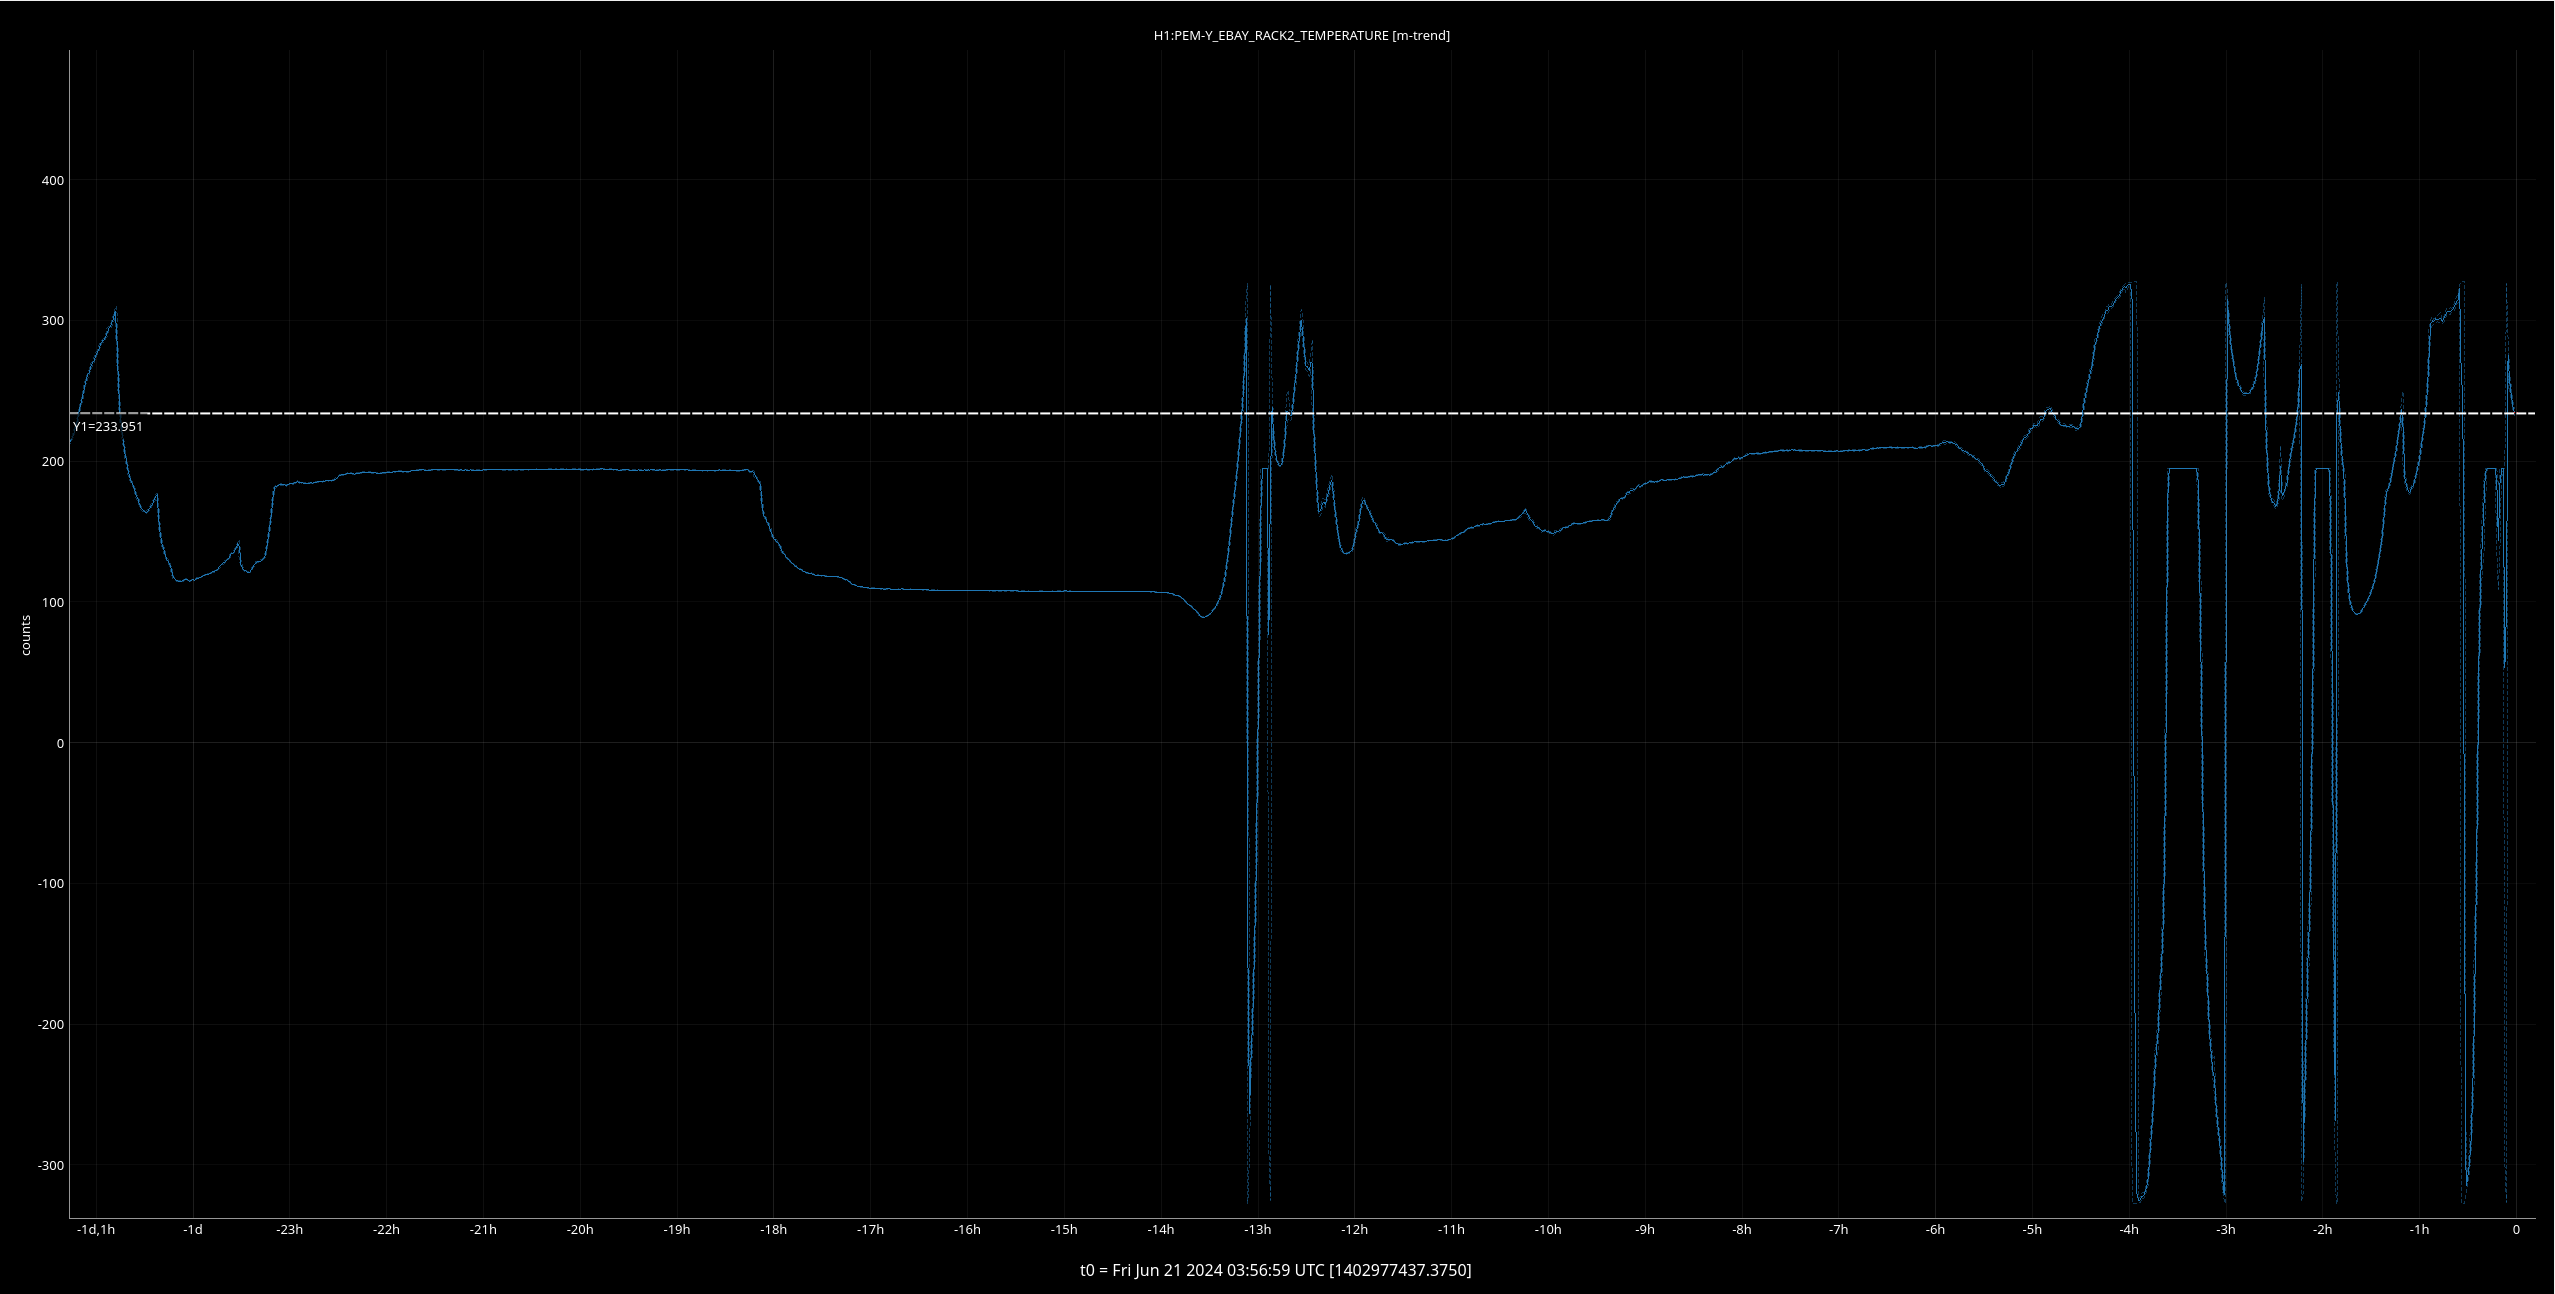Click the -20h x-axis tick label

point(580,1229)
